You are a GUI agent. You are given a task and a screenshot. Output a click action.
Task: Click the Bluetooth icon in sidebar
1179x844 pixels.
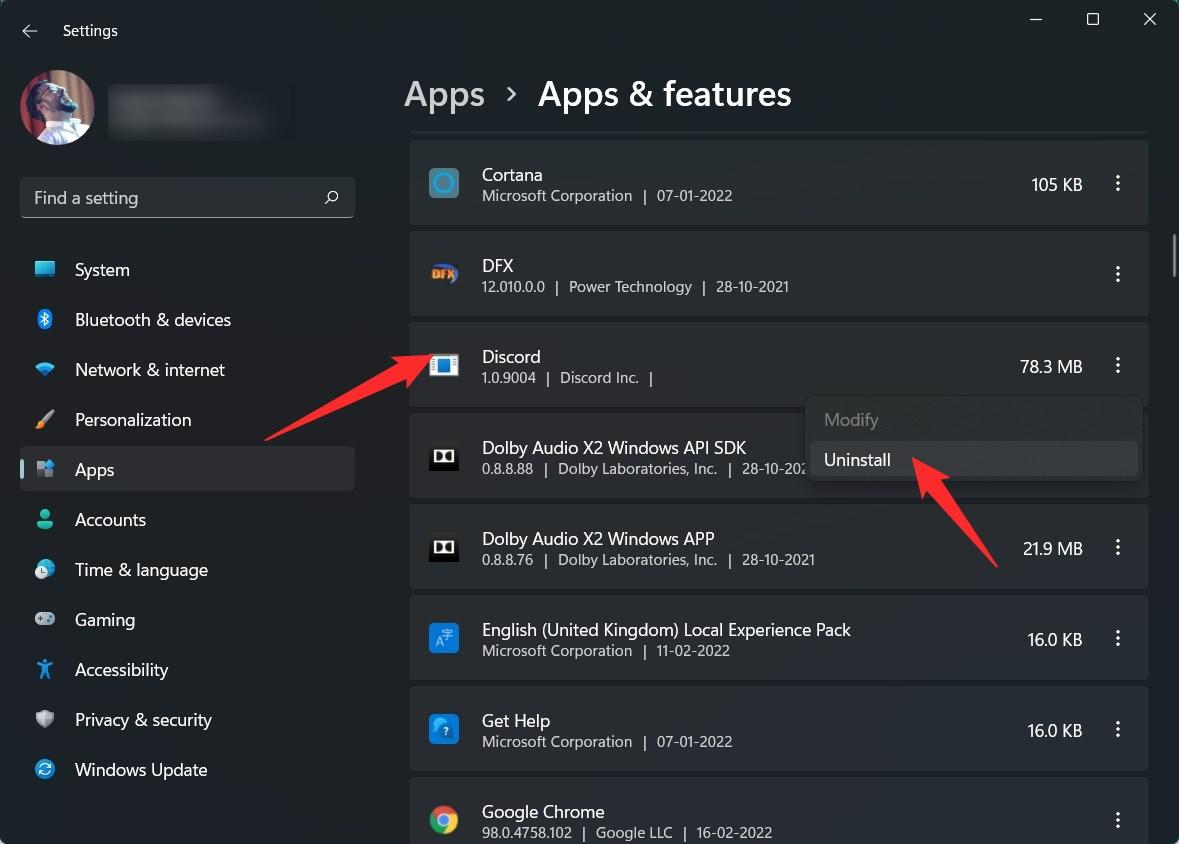pyautogui.click(x=45, y=319)
